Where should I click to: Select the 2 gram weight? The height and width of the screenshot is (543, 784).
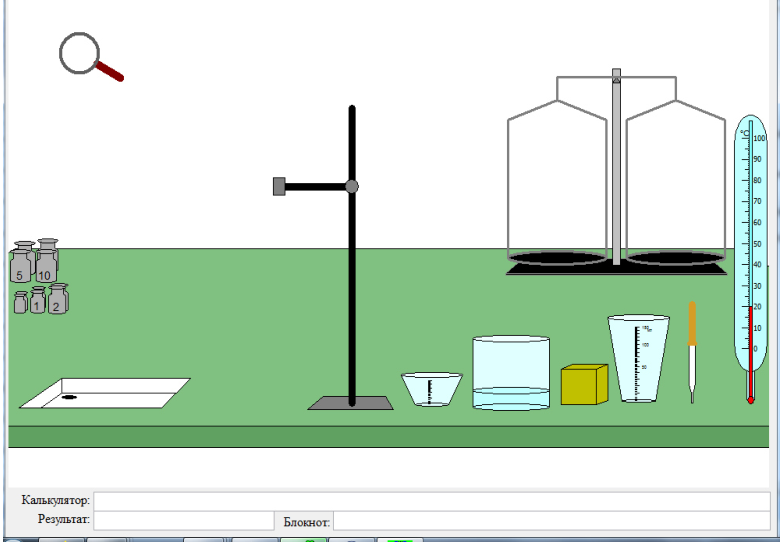coord(58,299)
